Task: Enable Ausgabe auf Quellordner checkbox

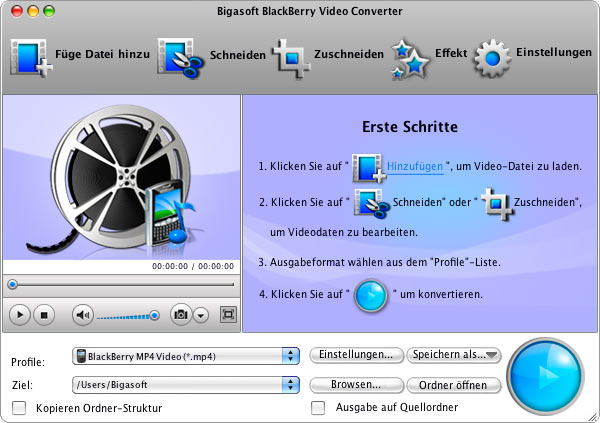Action: 318,408
